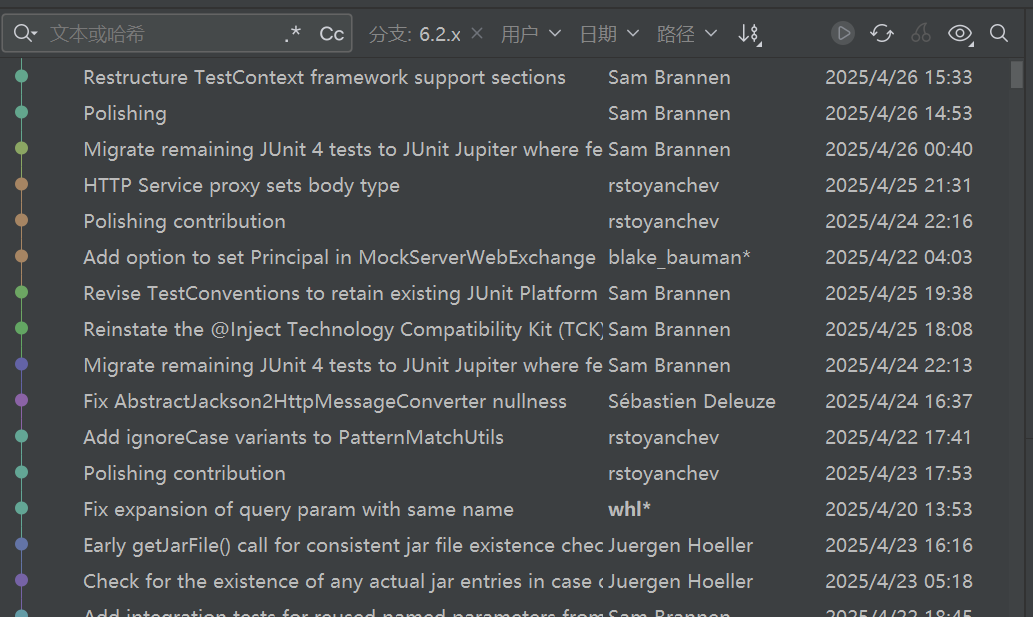The width and height of the screenshot is (1033, 617).
Task: Select the Polishing commit from 14:53
Action: (x=125, y=113)
